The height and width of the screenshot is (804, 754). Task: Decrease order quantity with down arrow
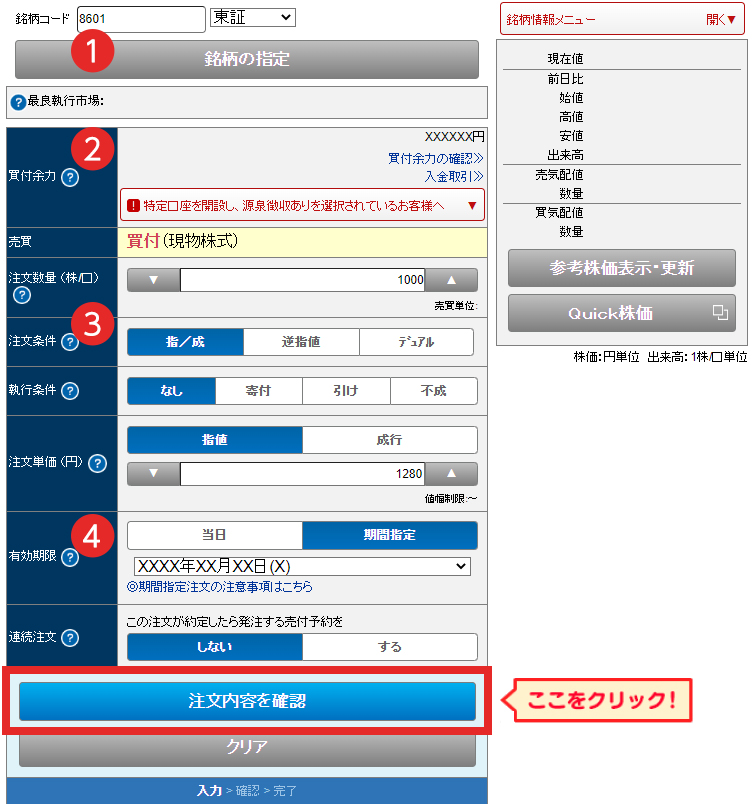coord(153,280)
